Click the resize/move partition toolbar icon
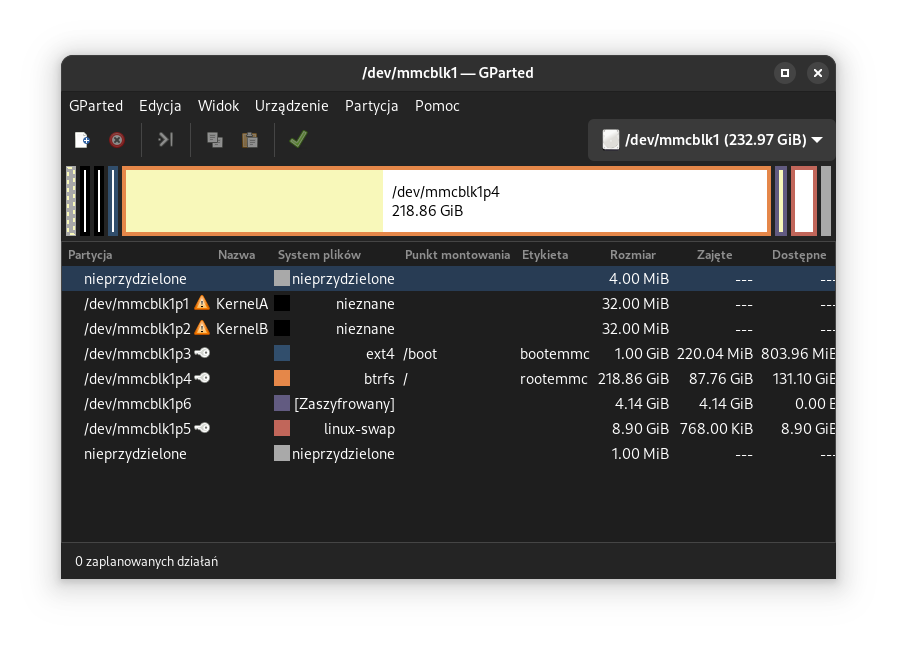The height and width of the screenshot is (646, 897). point(166,140)
